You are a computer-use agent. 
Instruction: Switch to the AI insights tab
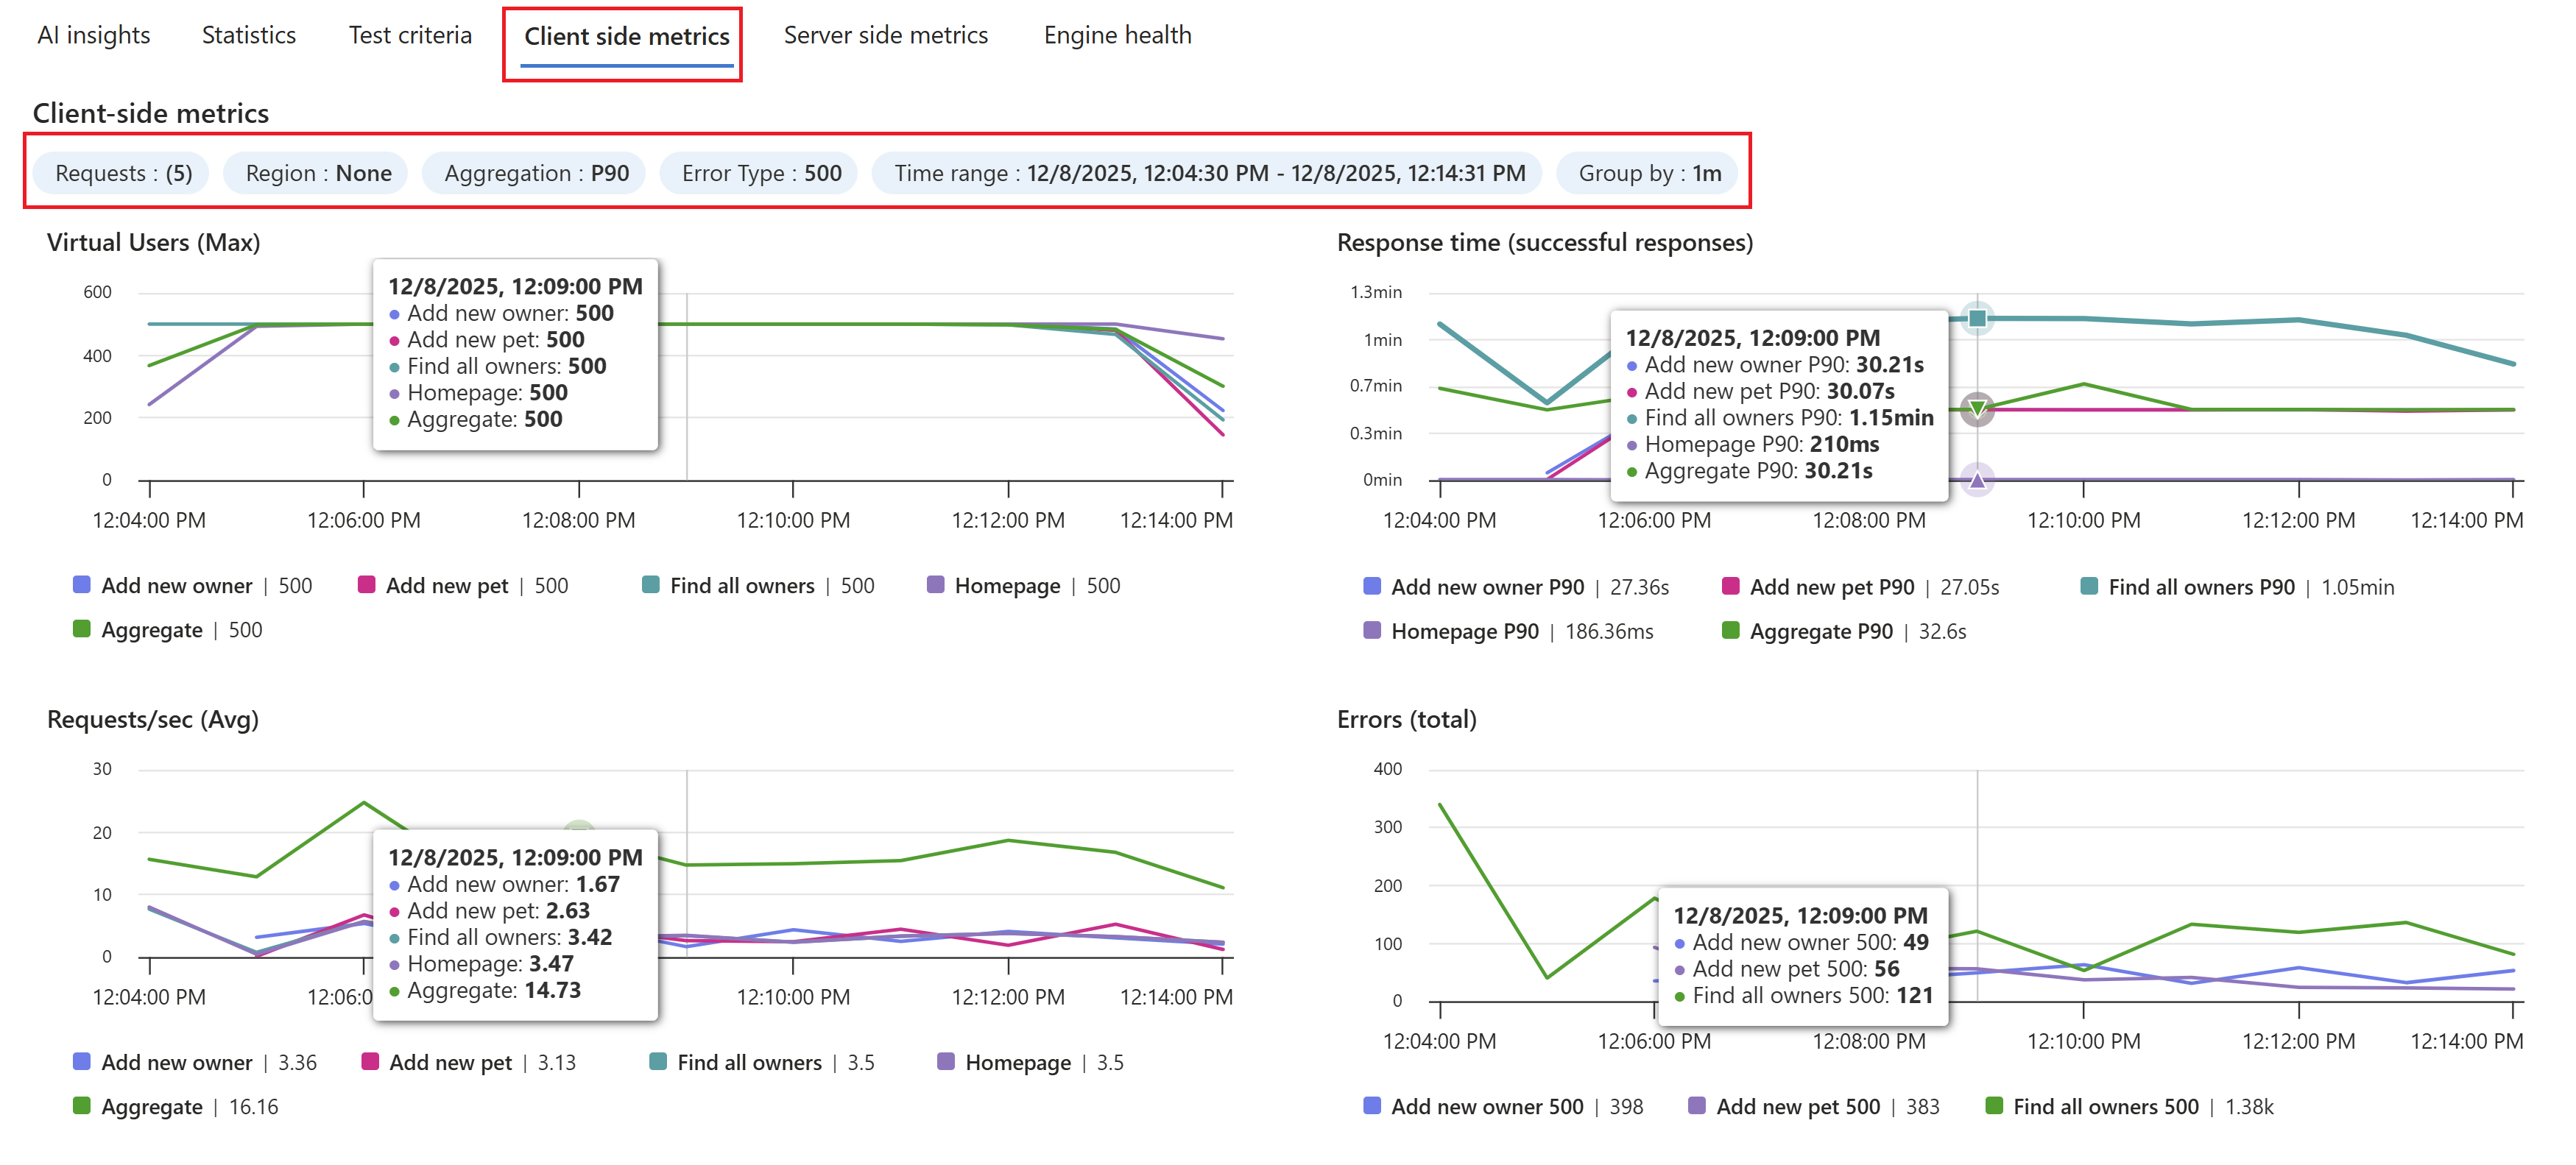[x=93, y=35]
